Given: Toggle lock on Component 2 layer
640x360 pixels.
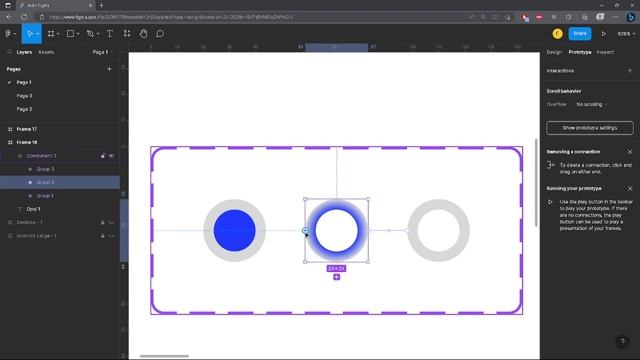Looking at the screenshot, I should coord(103,156).
